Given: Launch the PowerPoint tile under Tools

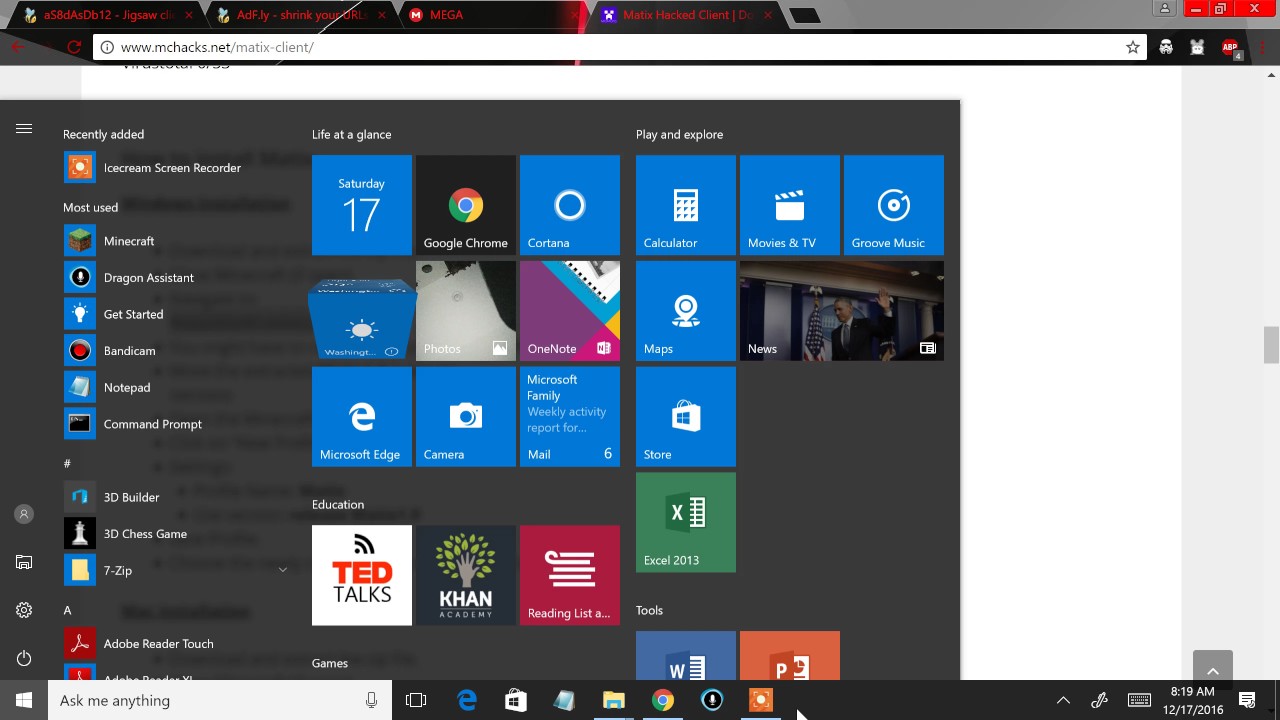Looking at the screenshot, I should pos(790,656).
